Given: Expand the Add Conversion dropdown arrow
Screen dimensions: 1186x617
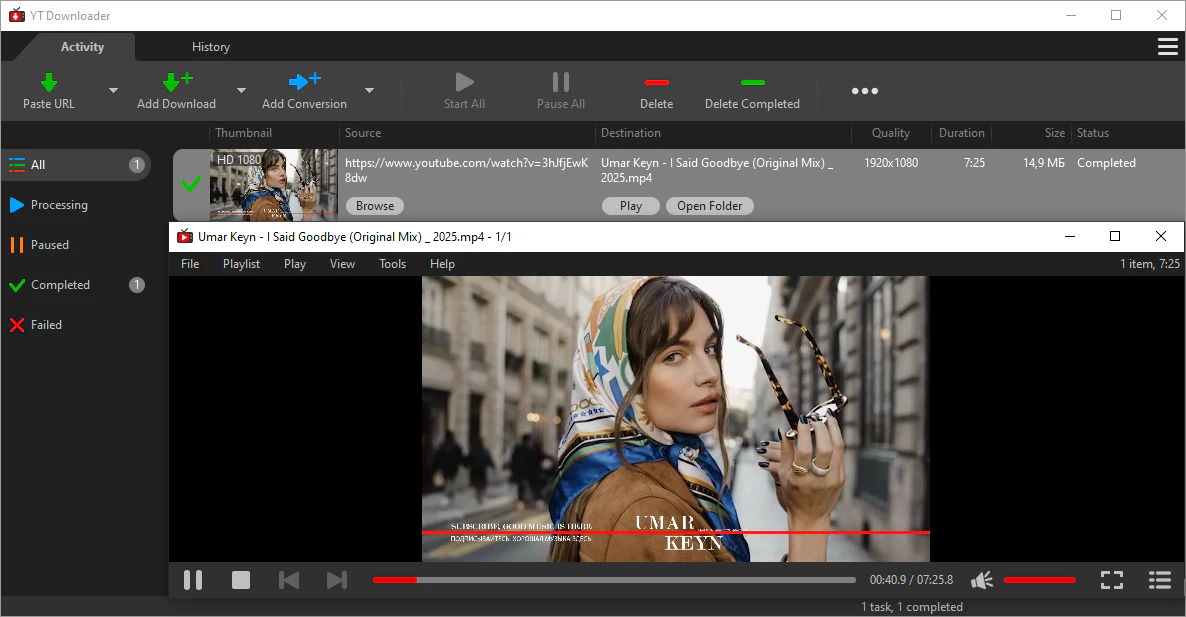Looking at the screenshot, I should (x=369, y=91).
